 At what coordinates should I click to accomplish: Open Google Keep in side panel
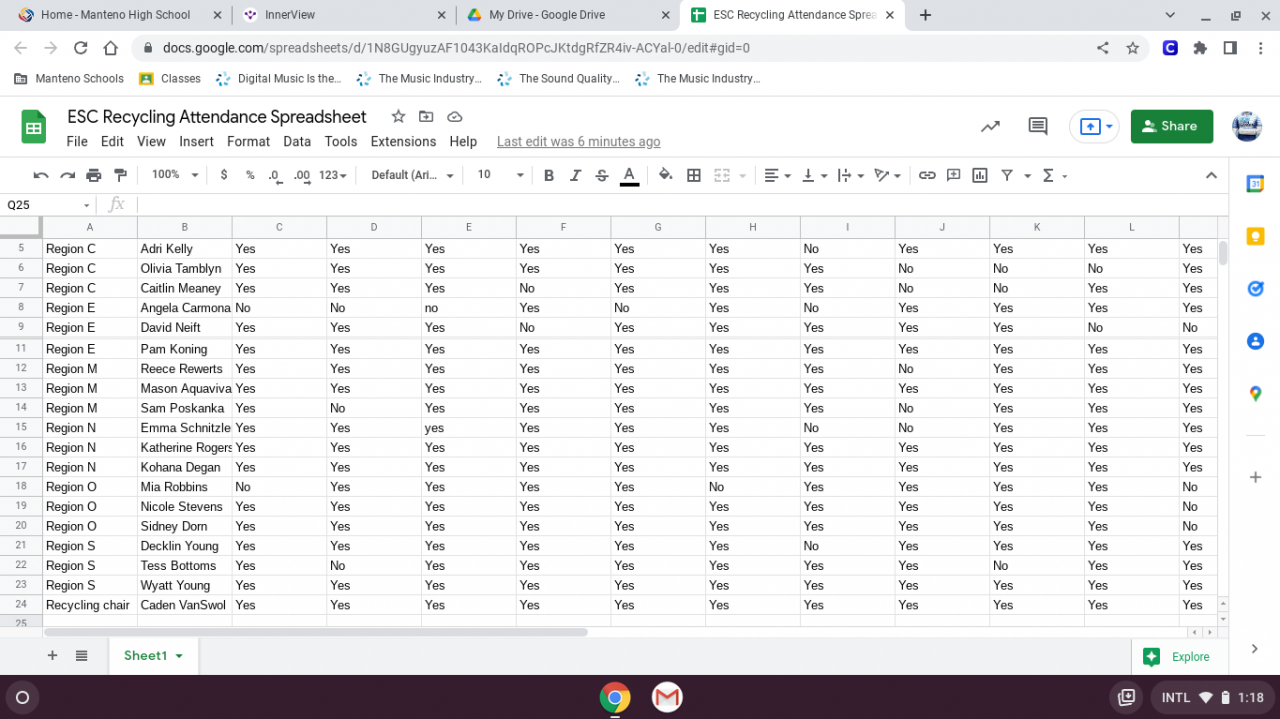click(x=1255, y=237)
